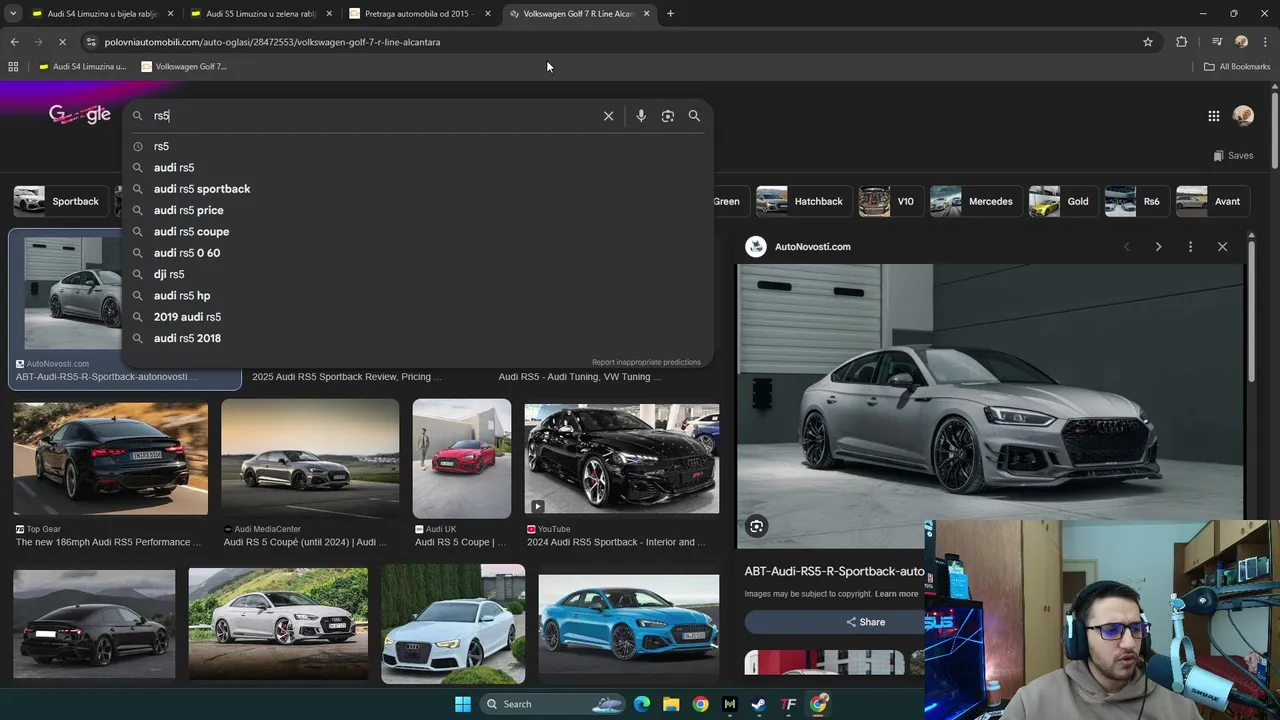Screen dimensions: 1280x720
Task: Open the All Bookmarks folder
Action: pyautogui.click(x=1237, y=67)
